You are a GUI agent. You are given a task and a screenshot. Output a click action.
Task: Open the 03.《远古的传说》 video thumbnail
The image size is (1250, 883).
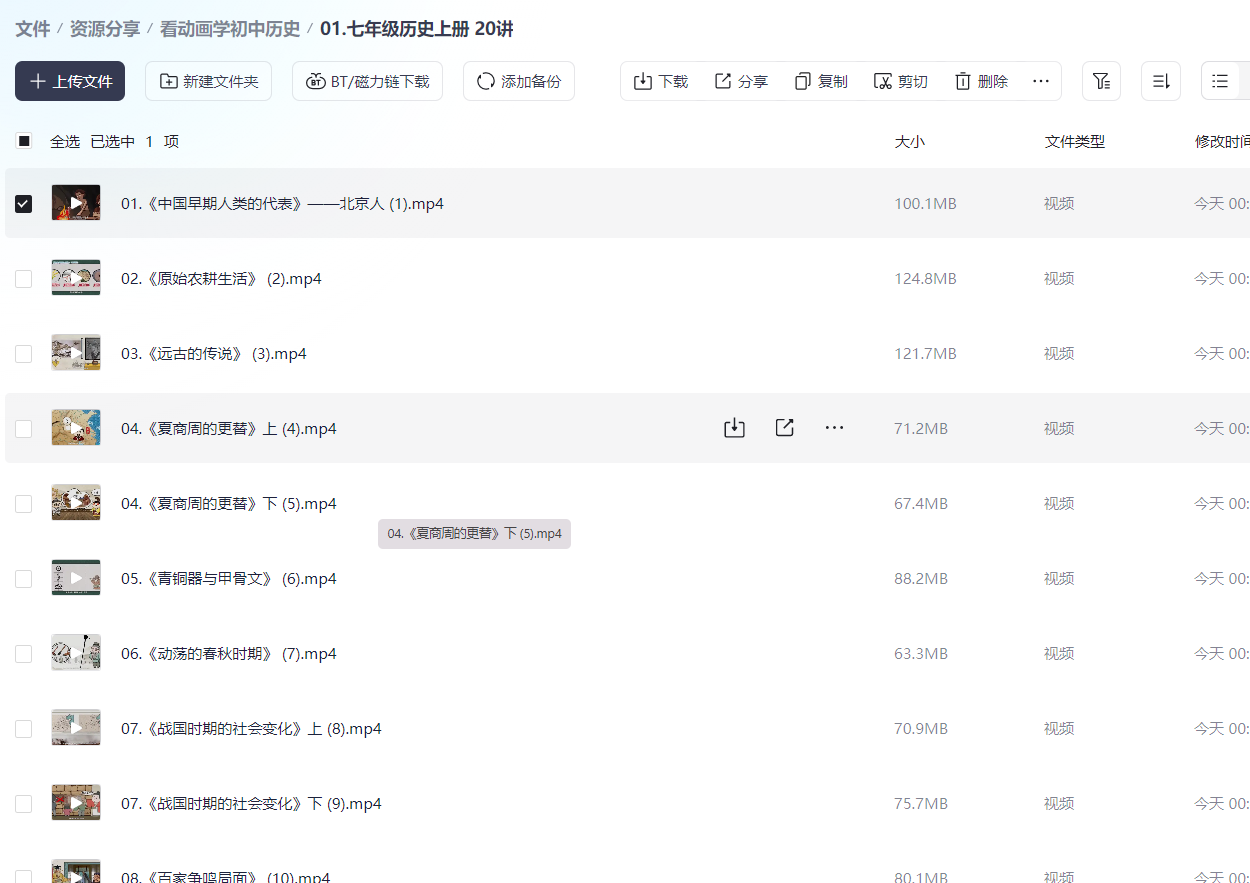76,352
